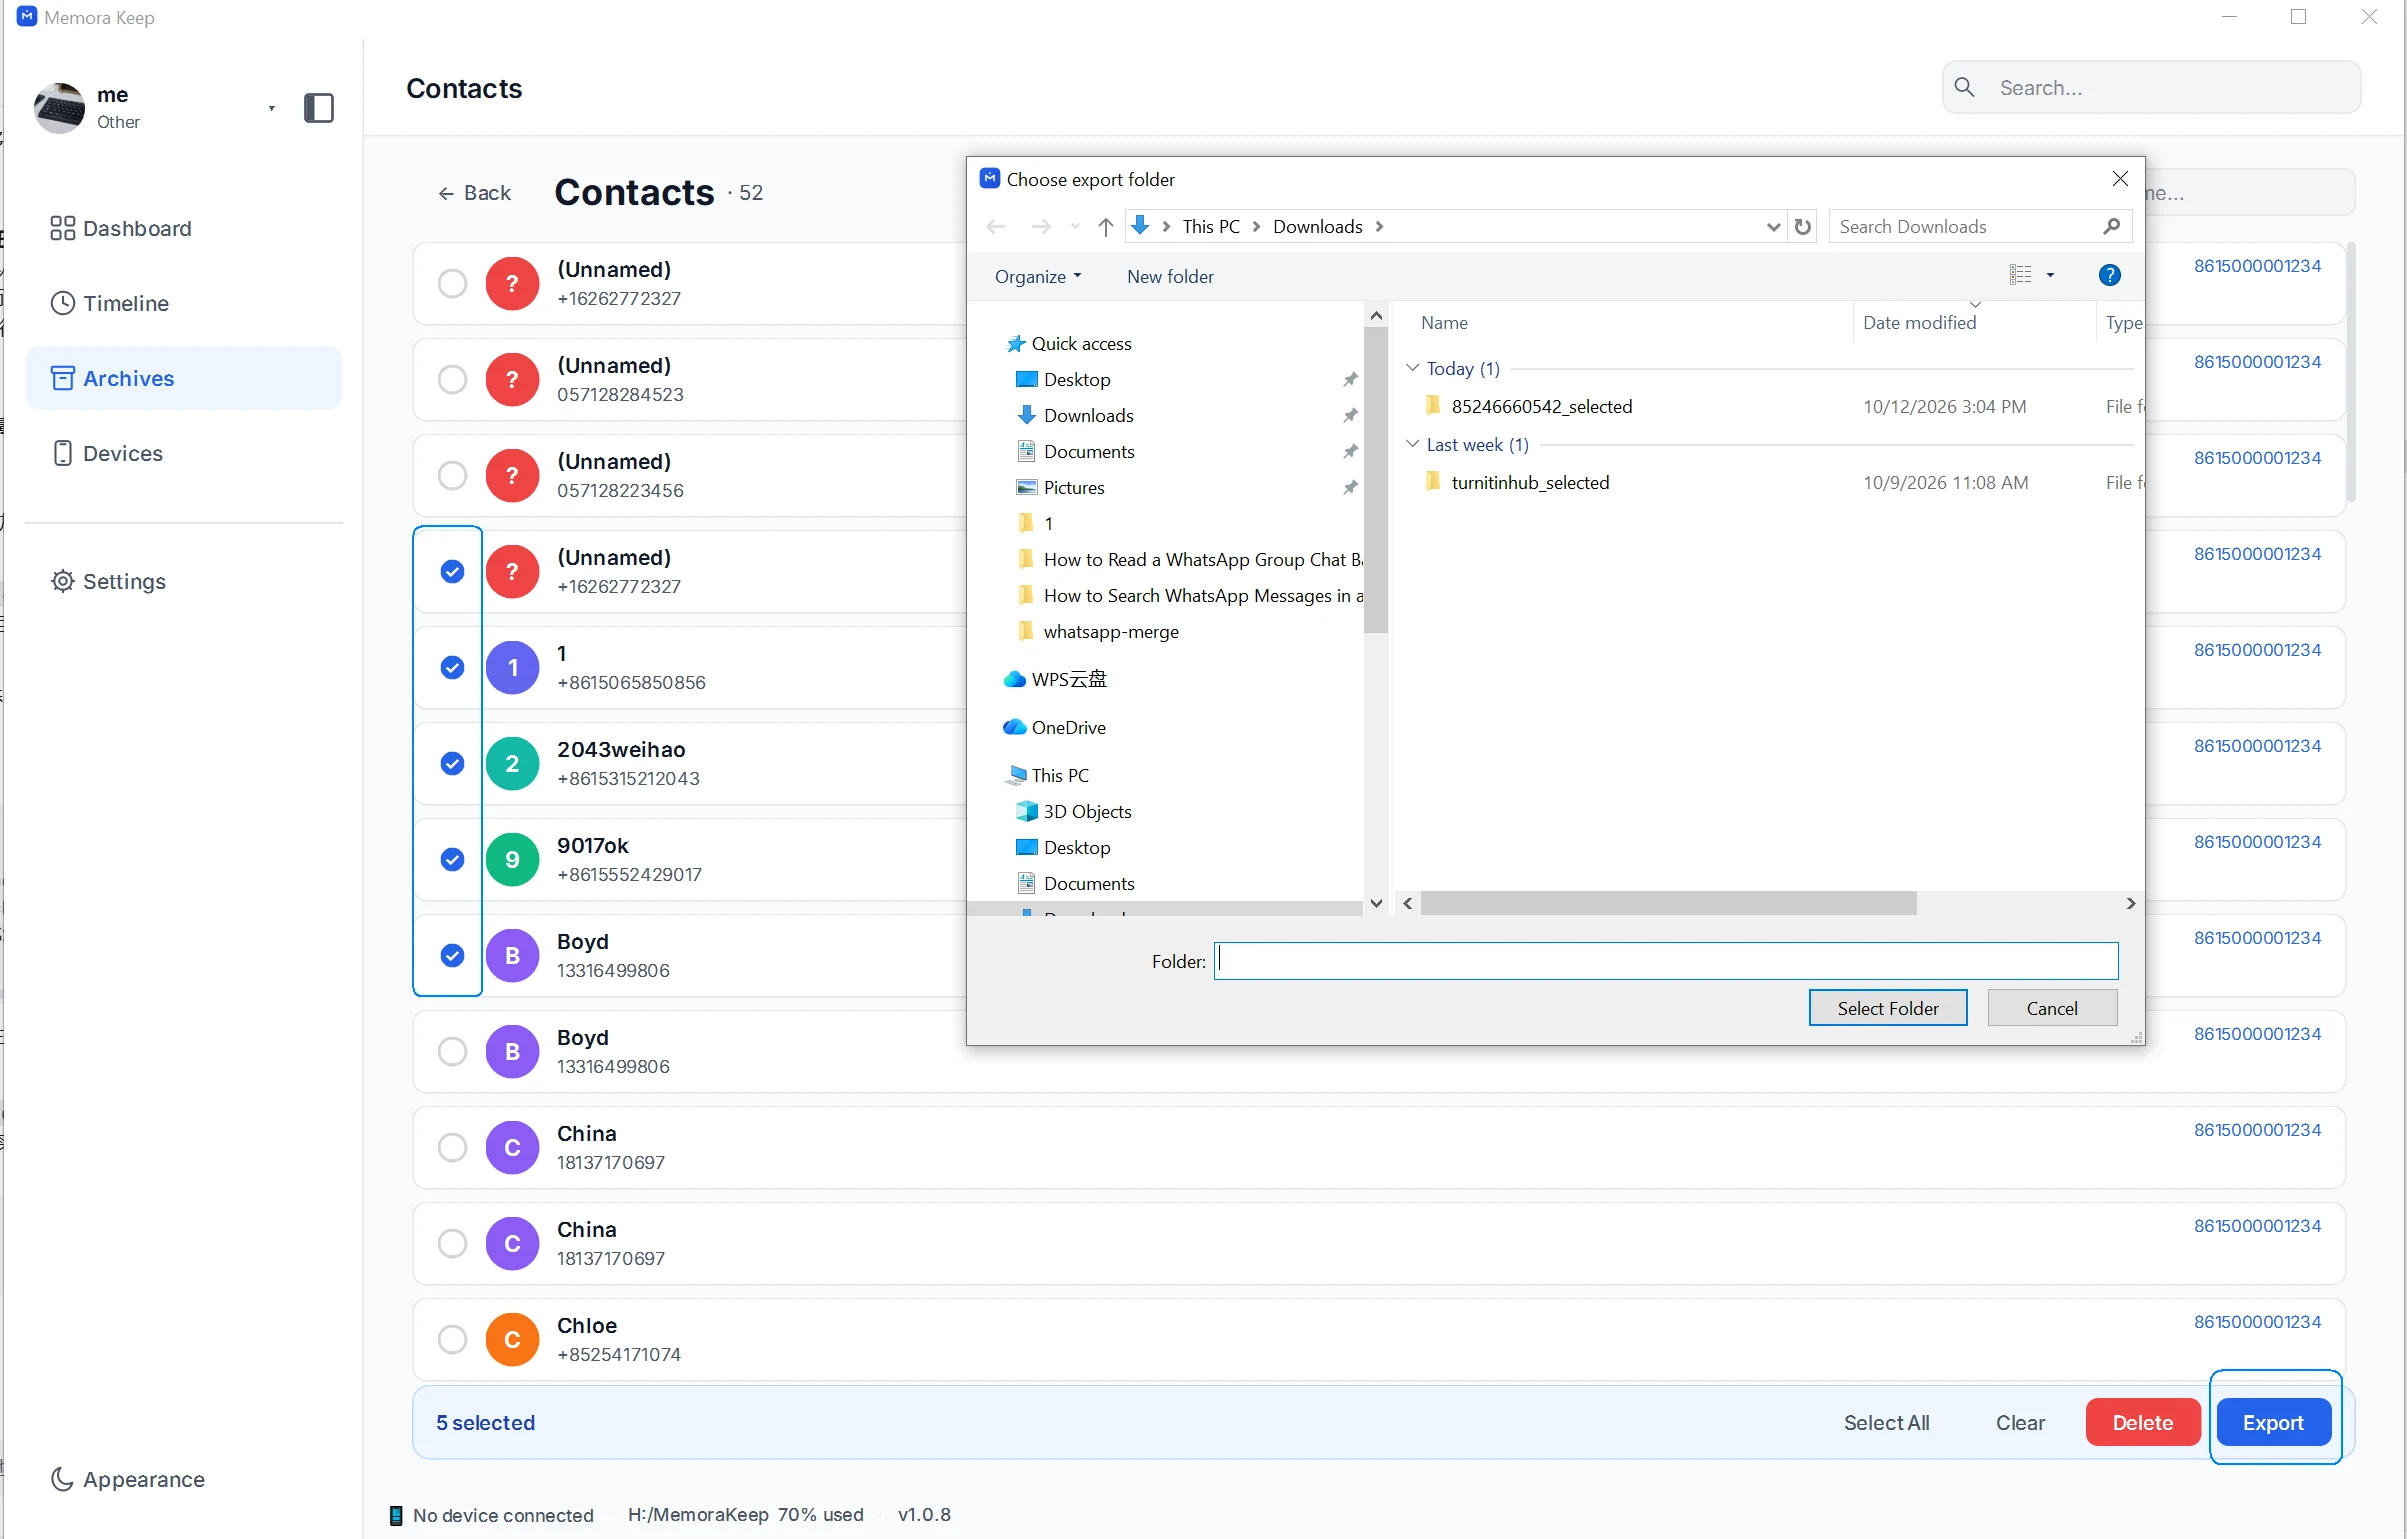Select the Archives sidebar item

184,378
